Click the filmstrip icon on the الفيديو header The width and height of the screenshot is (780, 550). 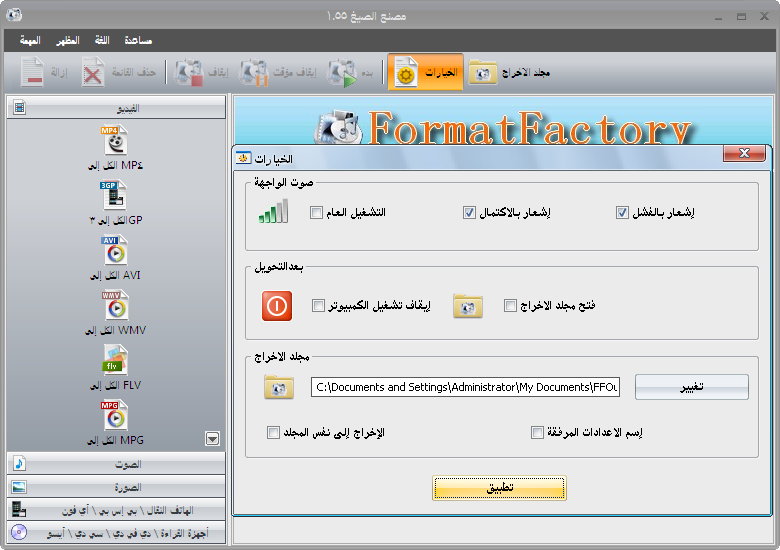[x=19, y=107]
